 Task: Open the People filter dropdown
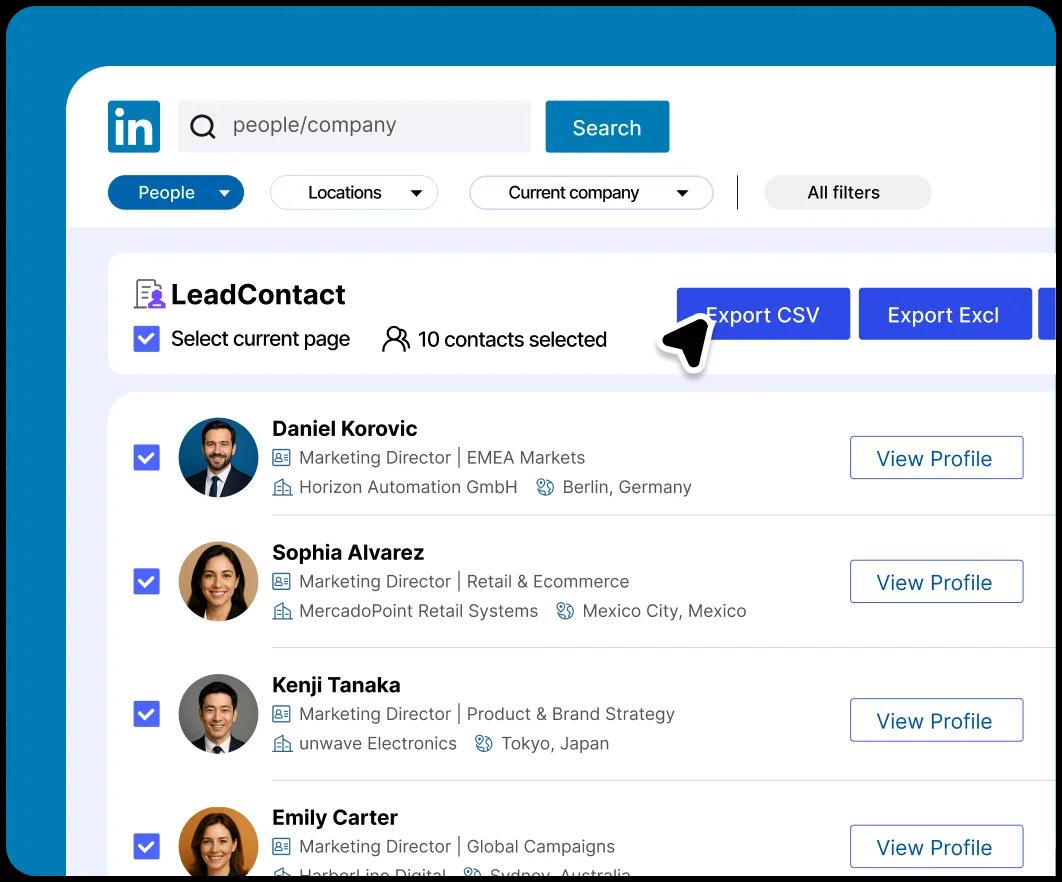click(176, 193)
